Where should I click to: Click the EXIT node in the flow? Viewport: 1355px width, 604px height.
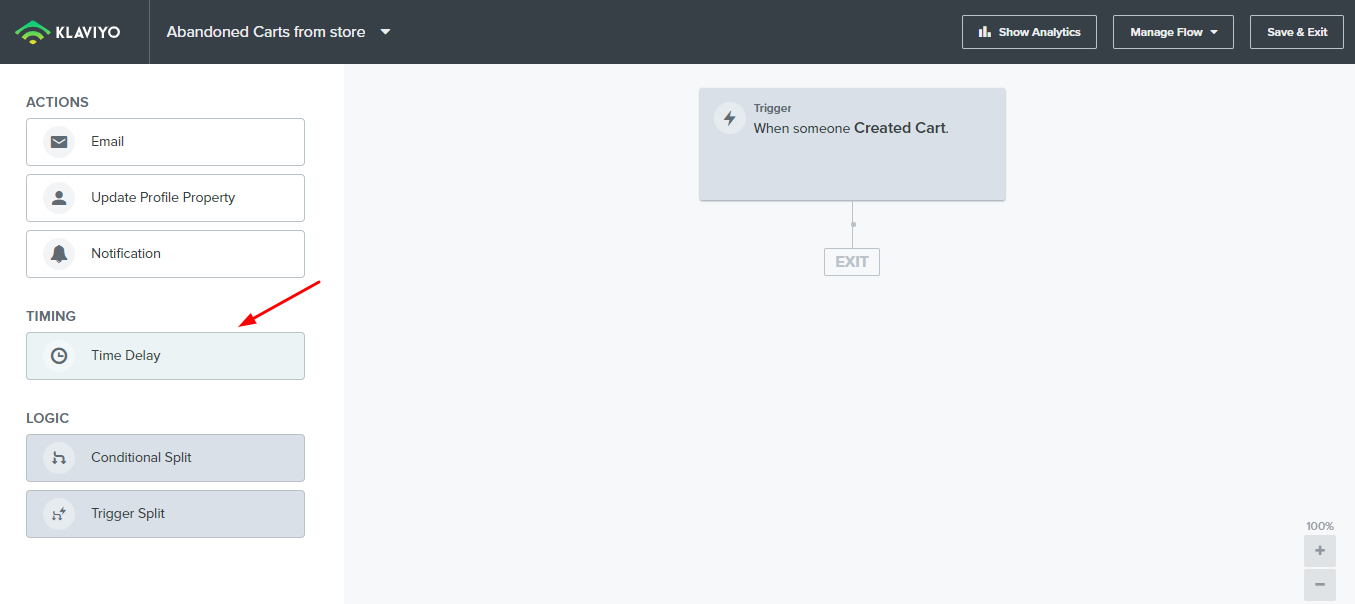[852, 262]
